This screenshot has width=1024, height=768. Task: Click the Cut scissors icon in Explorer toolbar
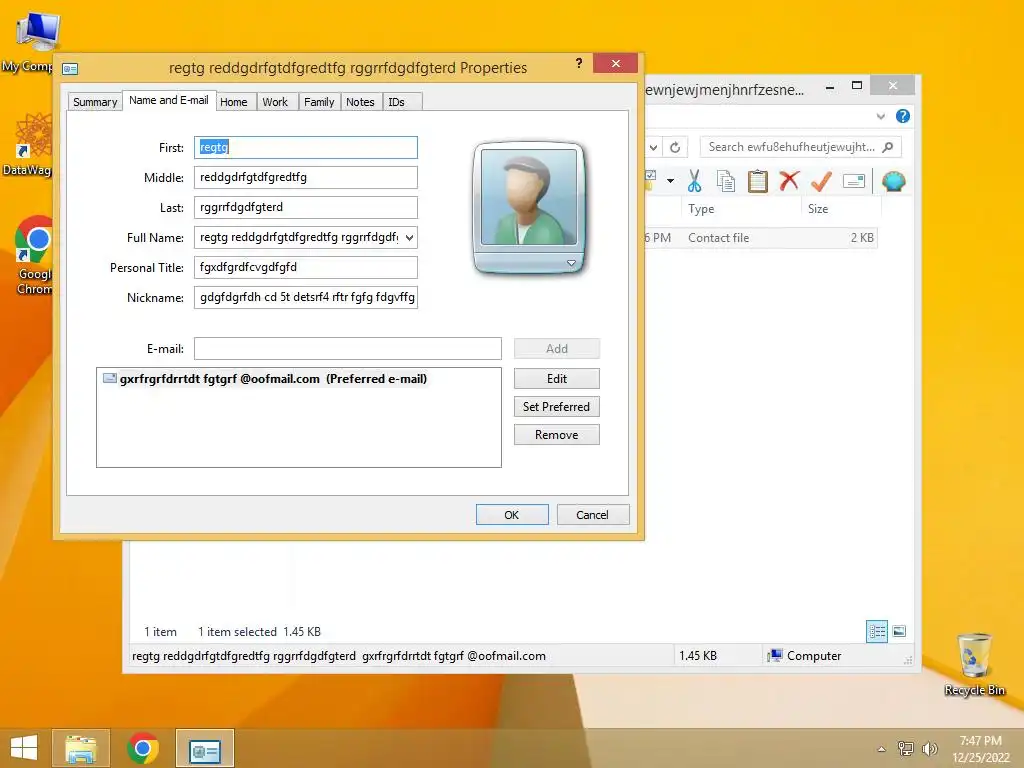[694, 181]
